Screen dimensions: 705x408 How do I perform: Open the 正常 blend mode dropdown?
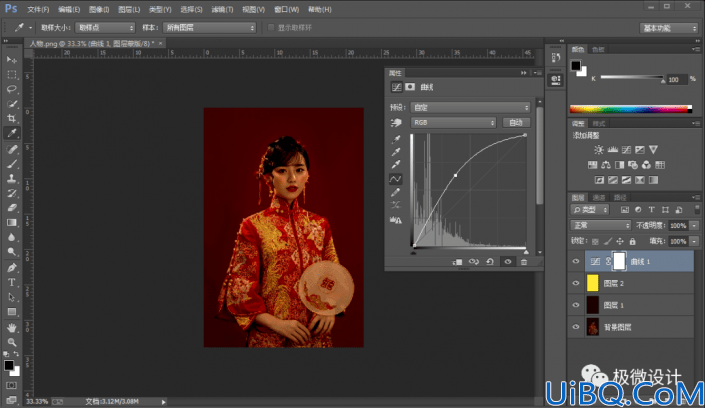601,225
